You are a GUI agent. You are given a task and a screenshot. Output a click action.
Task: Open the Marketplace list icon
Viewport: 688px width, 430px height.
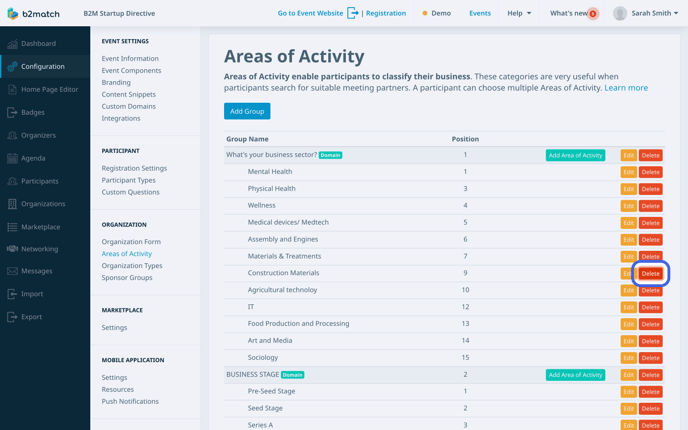pos(12,227)
